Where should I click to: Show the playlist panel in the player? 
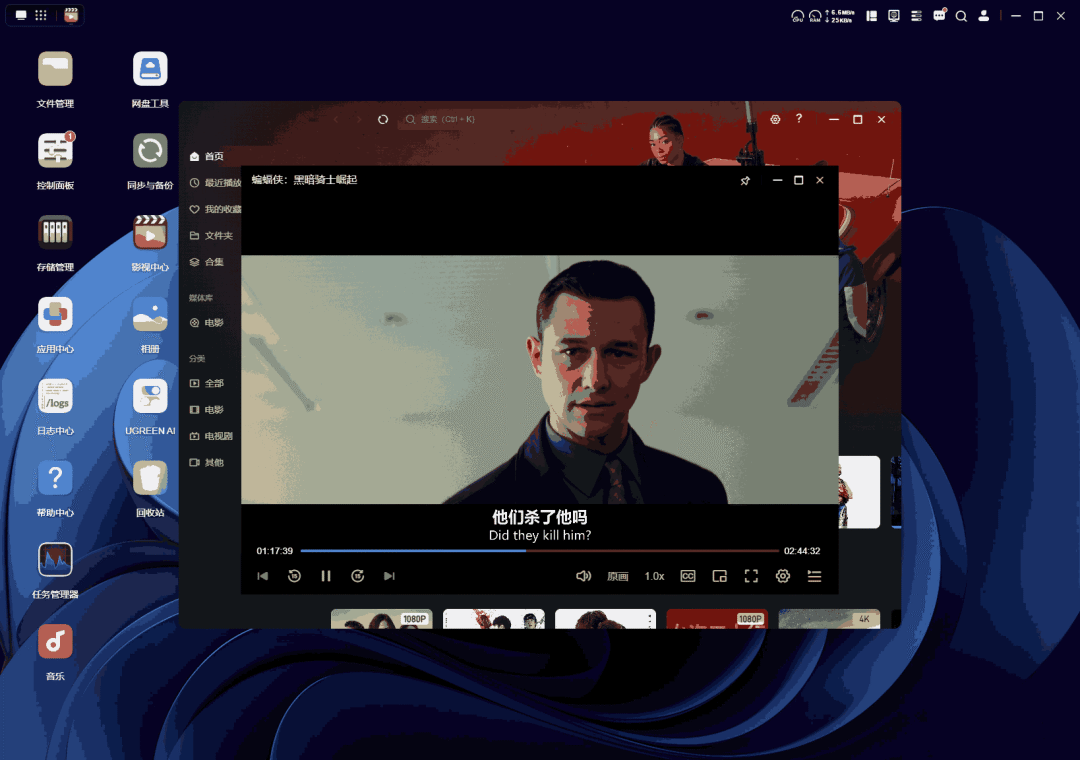pyautogui.click(x=814, y=576)
